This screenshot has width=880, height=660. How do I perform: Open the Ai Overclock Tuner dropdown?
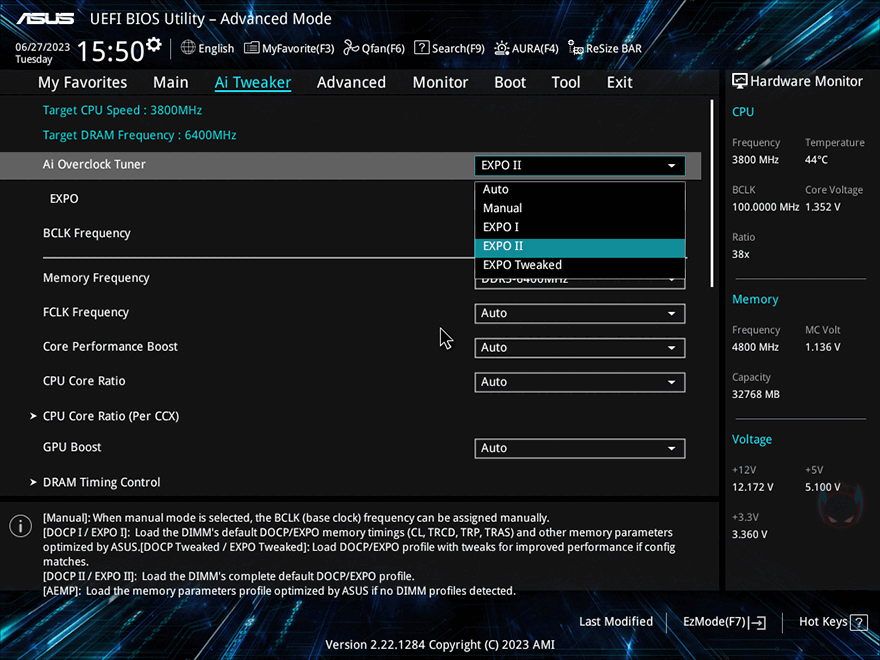coord(580,166)
